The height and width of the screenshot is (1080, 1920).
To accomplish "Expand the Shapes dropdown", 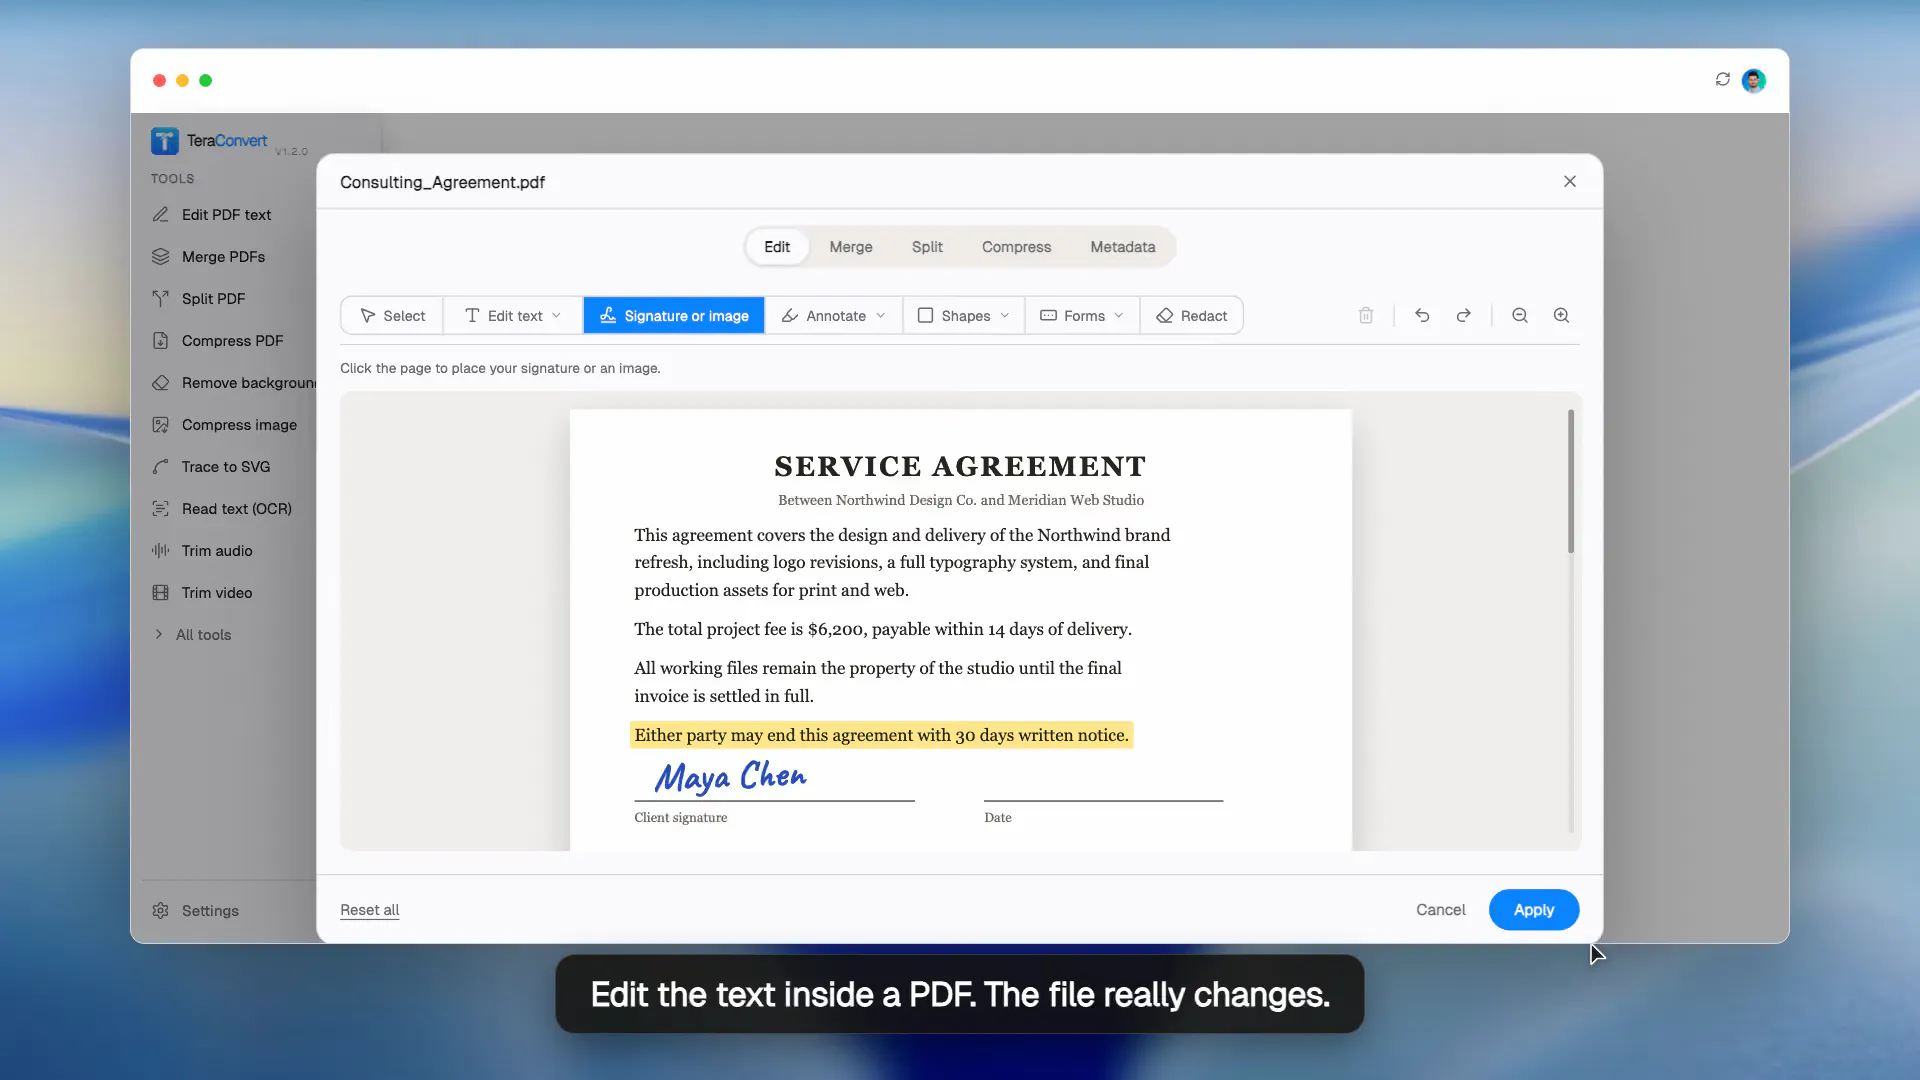I will pyautogui.click(x=964, y=316).
